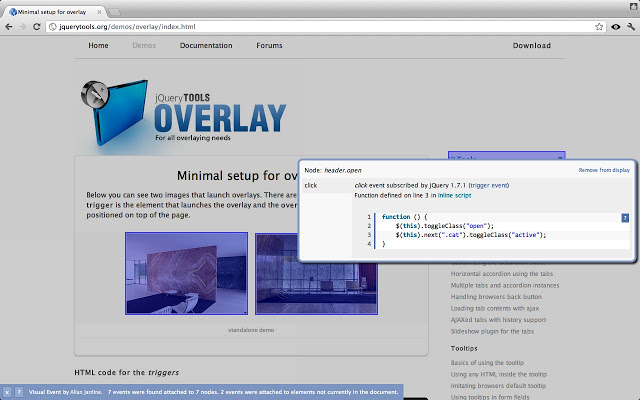Click the browser forward arrow
640x400 pixels.
tap(22, 27)
